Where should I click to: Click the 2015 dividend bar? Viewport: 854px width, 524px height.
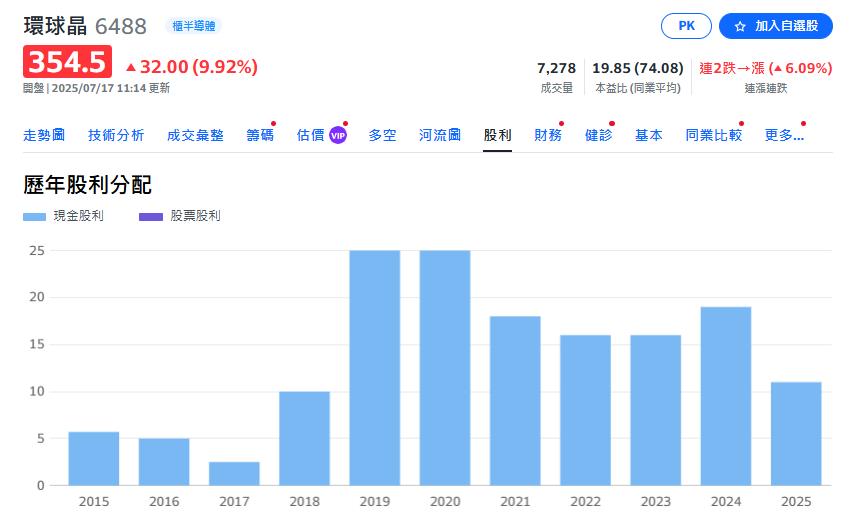coord(94,459)
